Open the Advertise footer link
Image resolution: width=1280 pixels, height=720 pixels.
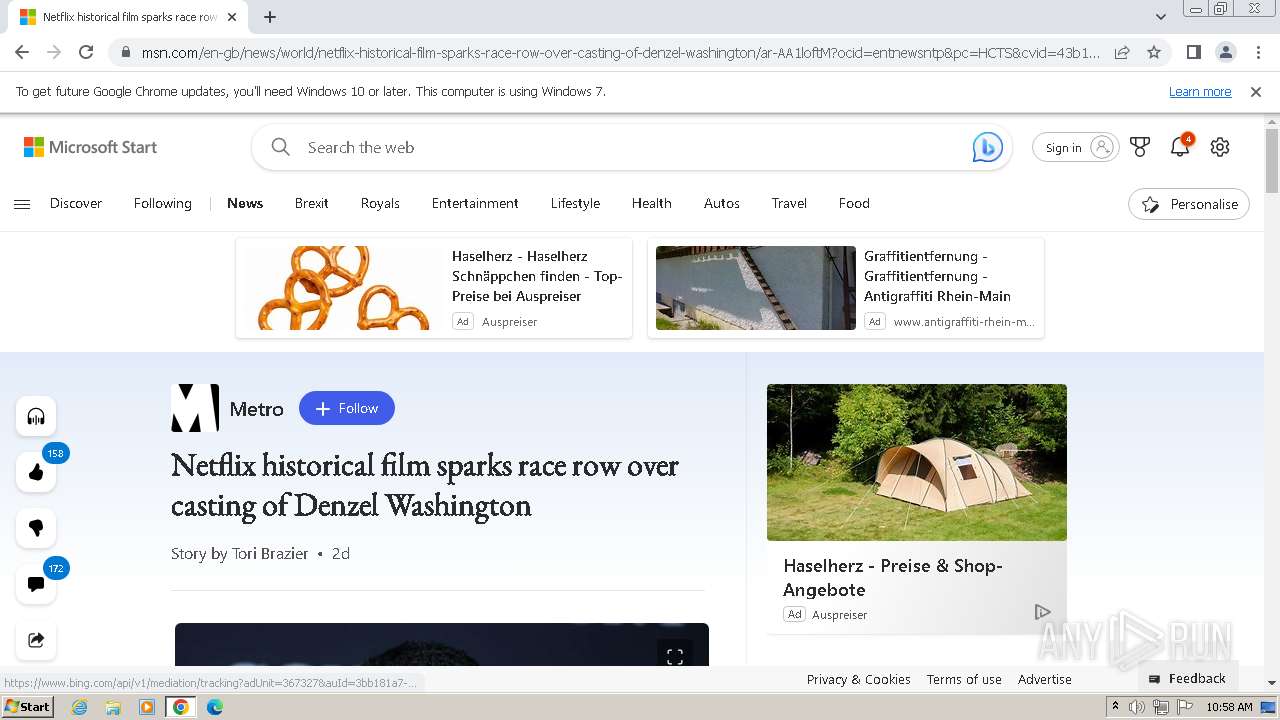point(1045,679)
